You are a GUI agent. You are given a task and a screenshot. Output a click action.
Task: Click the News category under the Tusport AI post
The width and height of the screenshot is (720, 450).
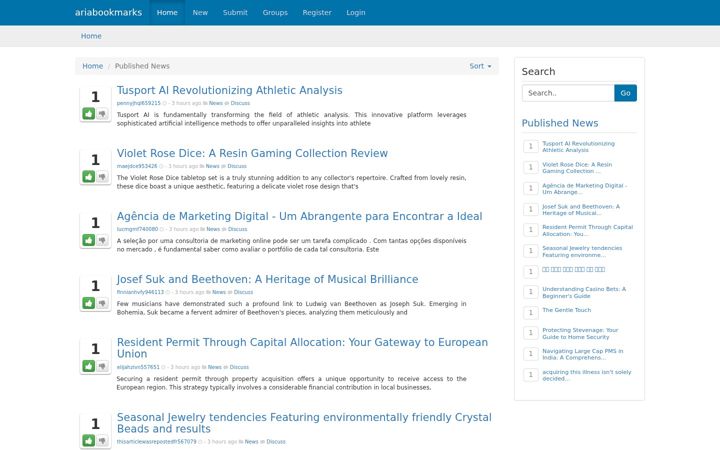[x=216, y=103]
